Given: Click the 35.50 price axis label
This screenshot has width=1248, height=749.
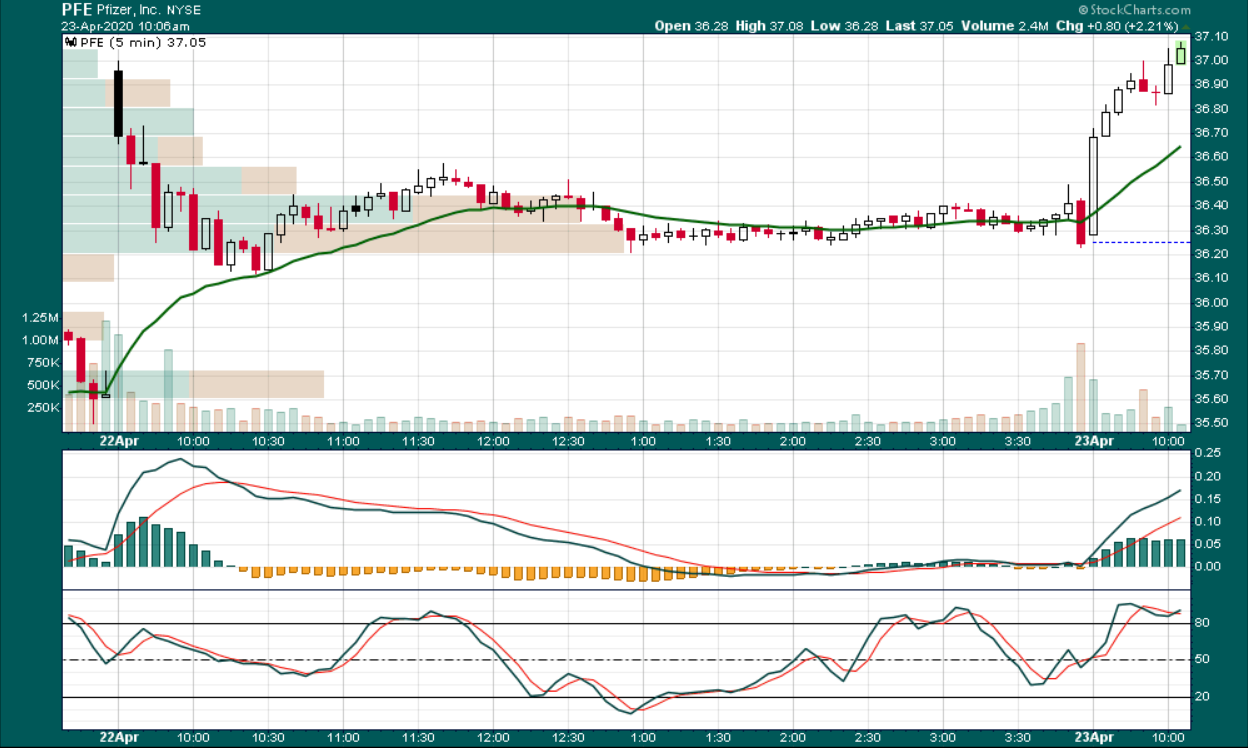Looking at the screenshot, I should [x=1211, y=423].
